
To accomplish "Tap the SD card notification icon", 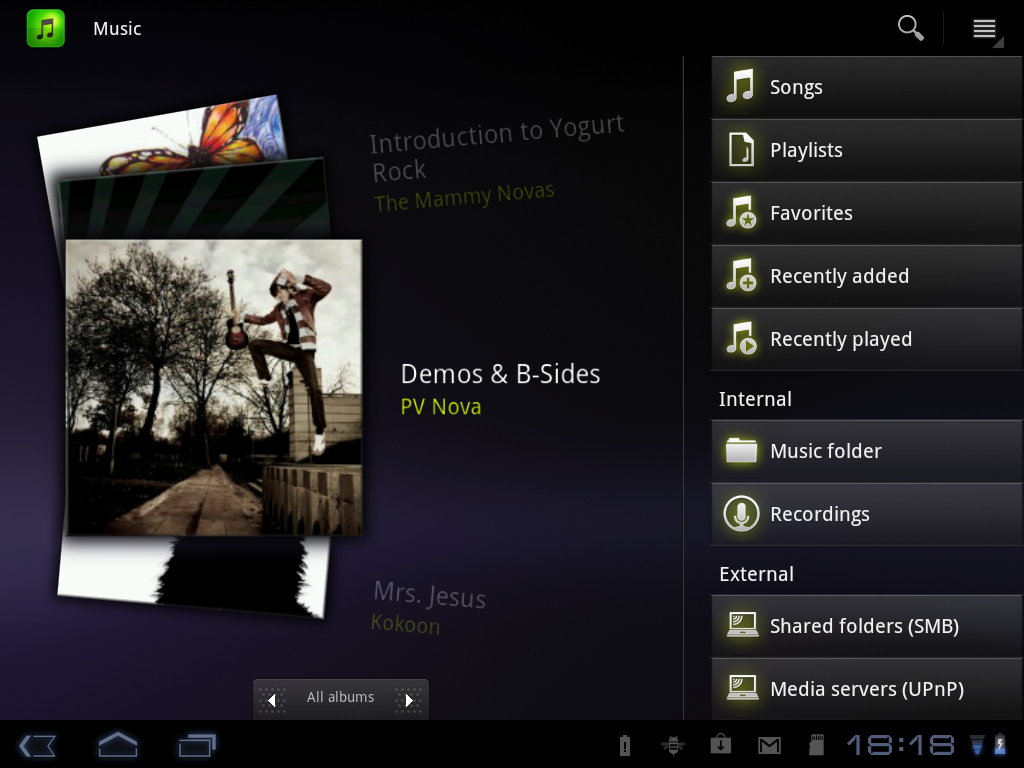I will [x=816, y=744].
